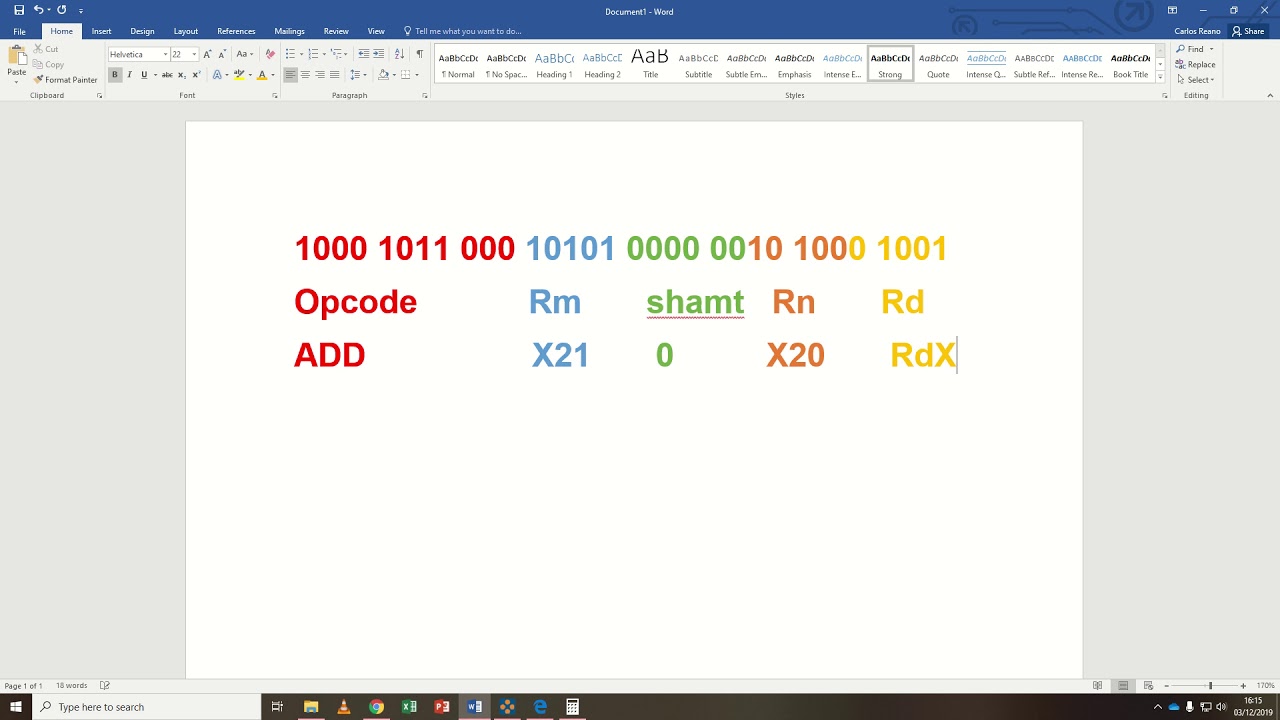
Task: Open the line spacing dropdown
Action: coord(365,75)
